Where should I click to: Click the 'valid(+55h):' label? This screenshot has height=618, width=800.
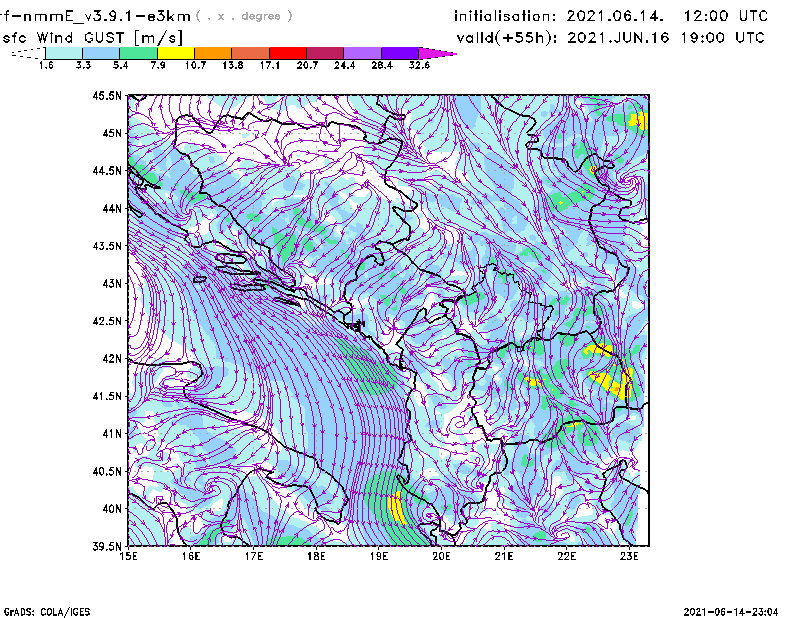tap(506, 38)
